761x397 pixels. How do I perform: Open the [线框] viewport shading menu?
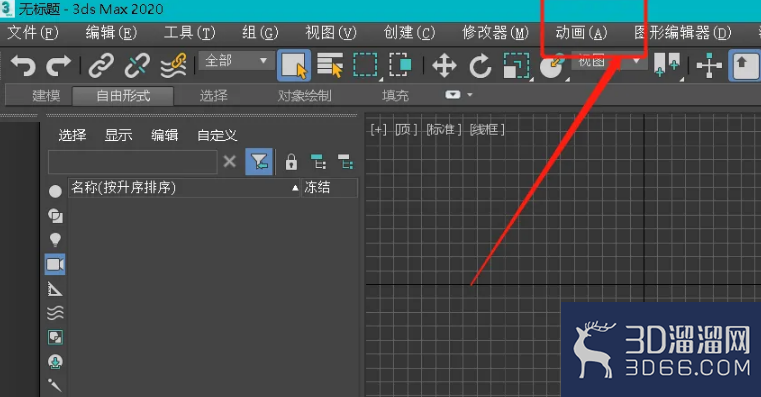click(487, 130)
